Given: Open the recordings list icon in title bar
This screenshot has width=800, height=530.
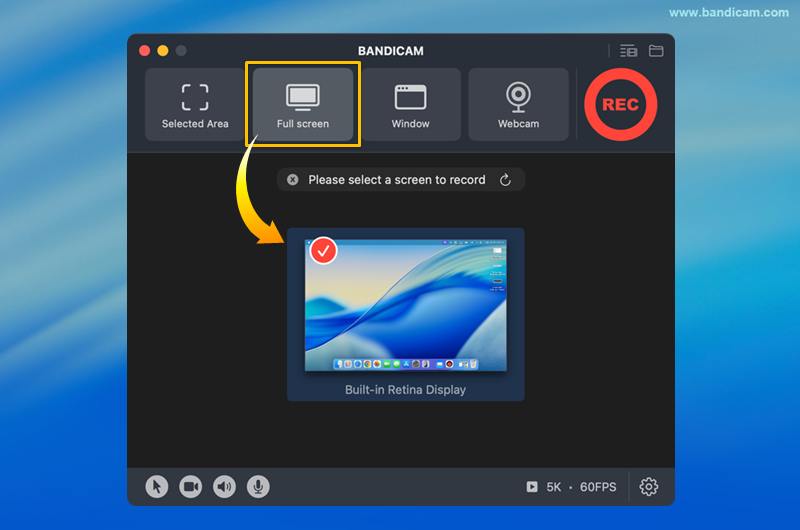Looking at the screenshot, I should pyautogui.click(x=628, y=51).
